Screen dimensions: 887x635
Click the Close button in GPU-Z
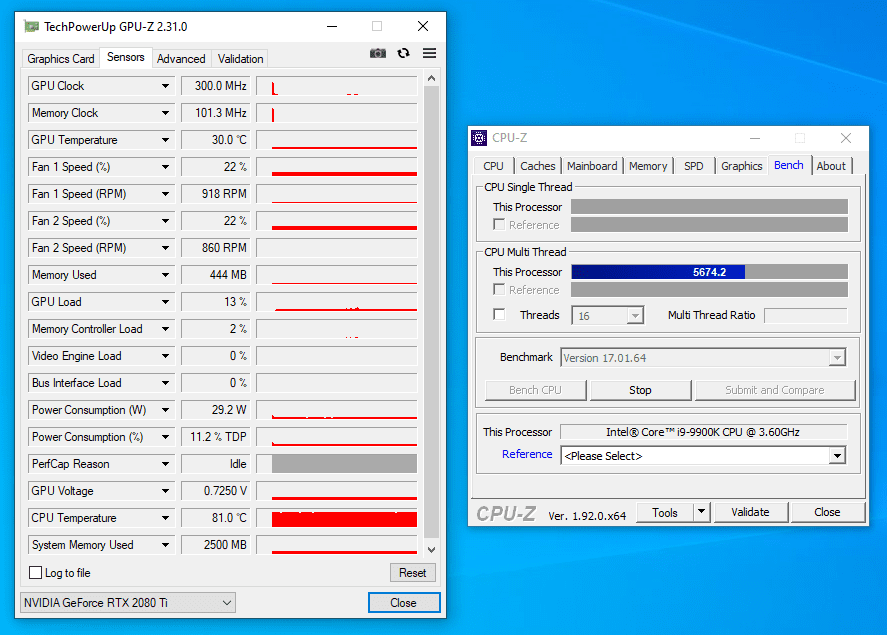coord(403,603)
